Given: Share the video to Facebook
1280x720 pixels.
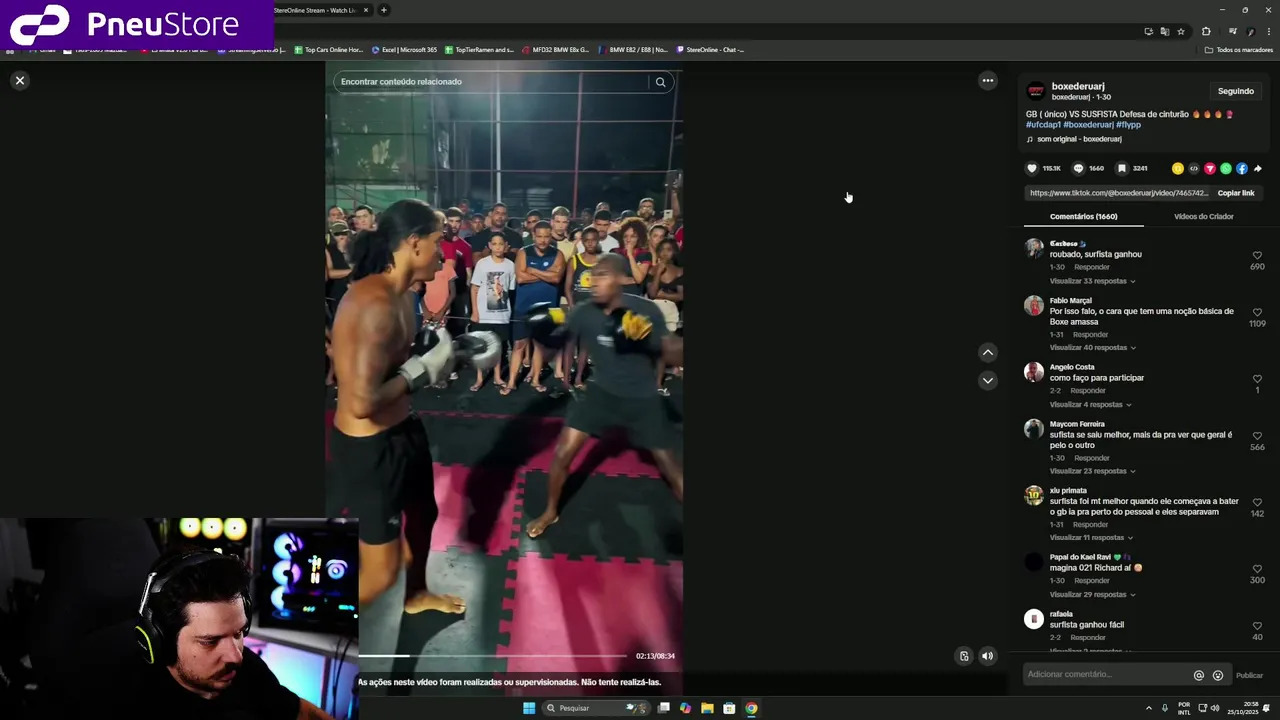Looking at the screenshot, I should point(1241,168).
